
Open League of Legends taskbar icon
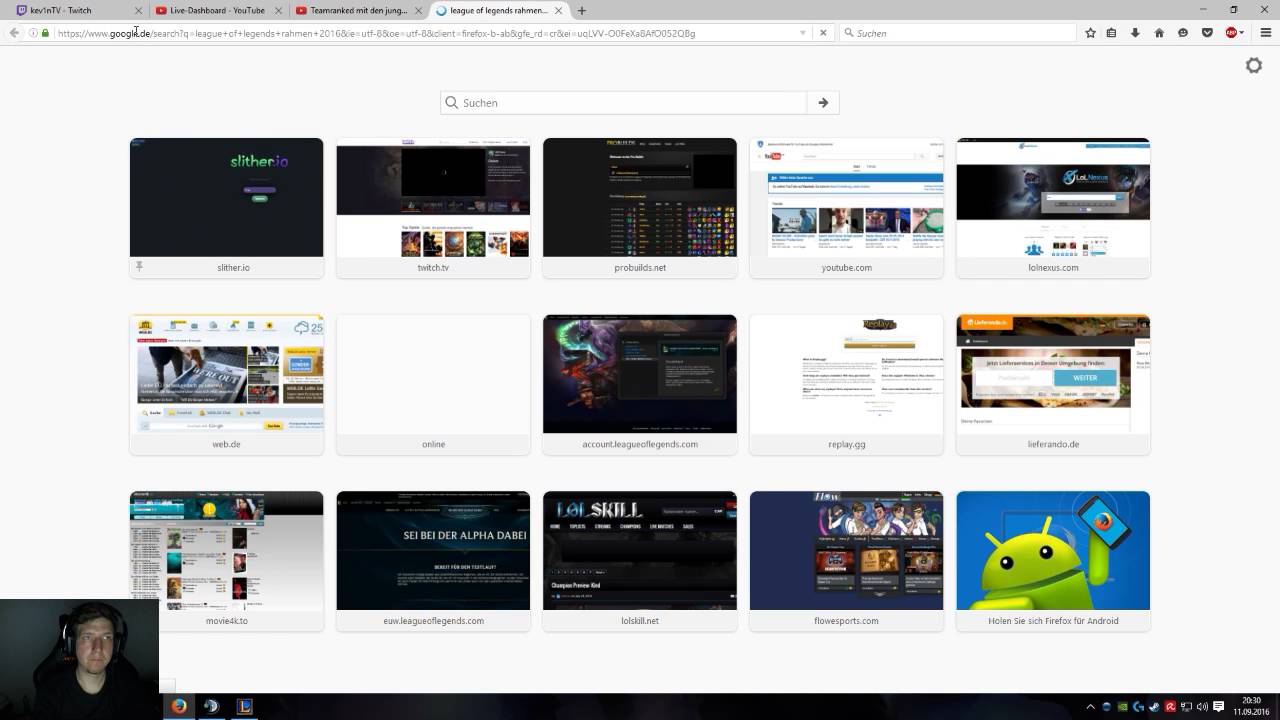244,706
